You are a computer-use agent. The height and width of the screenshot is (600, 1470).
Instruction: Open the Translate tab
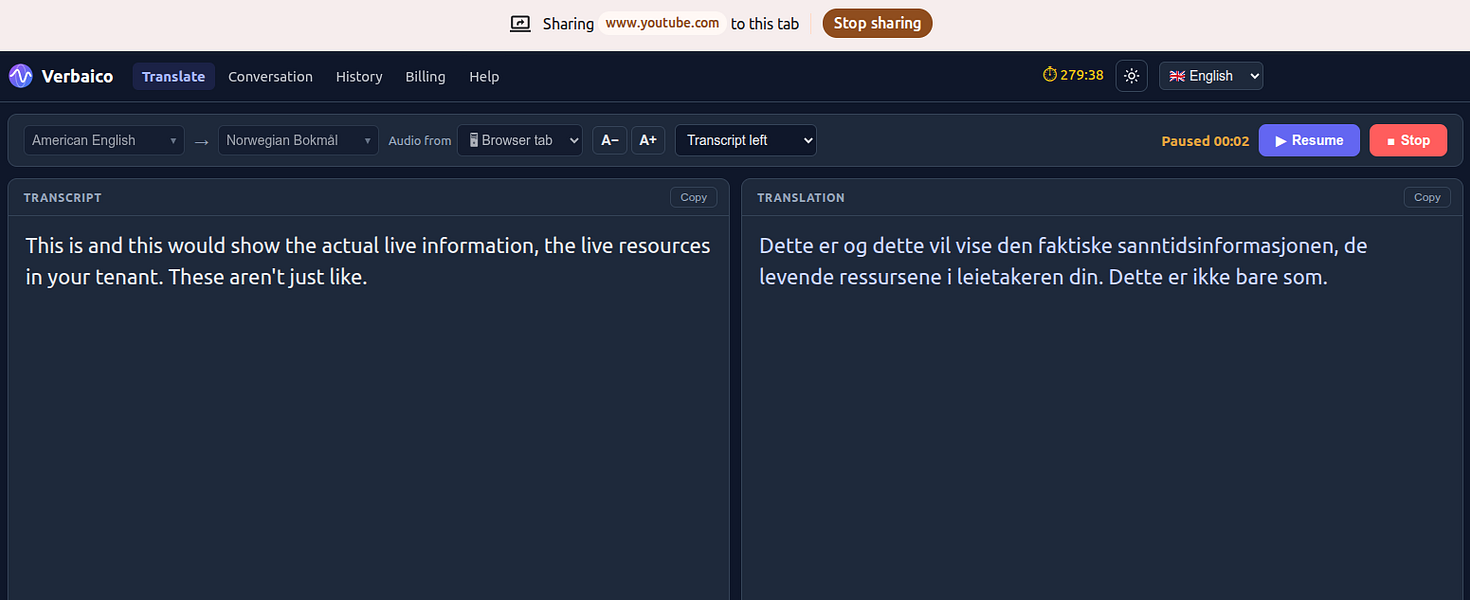pyautogui.click(x=173, y=77)
